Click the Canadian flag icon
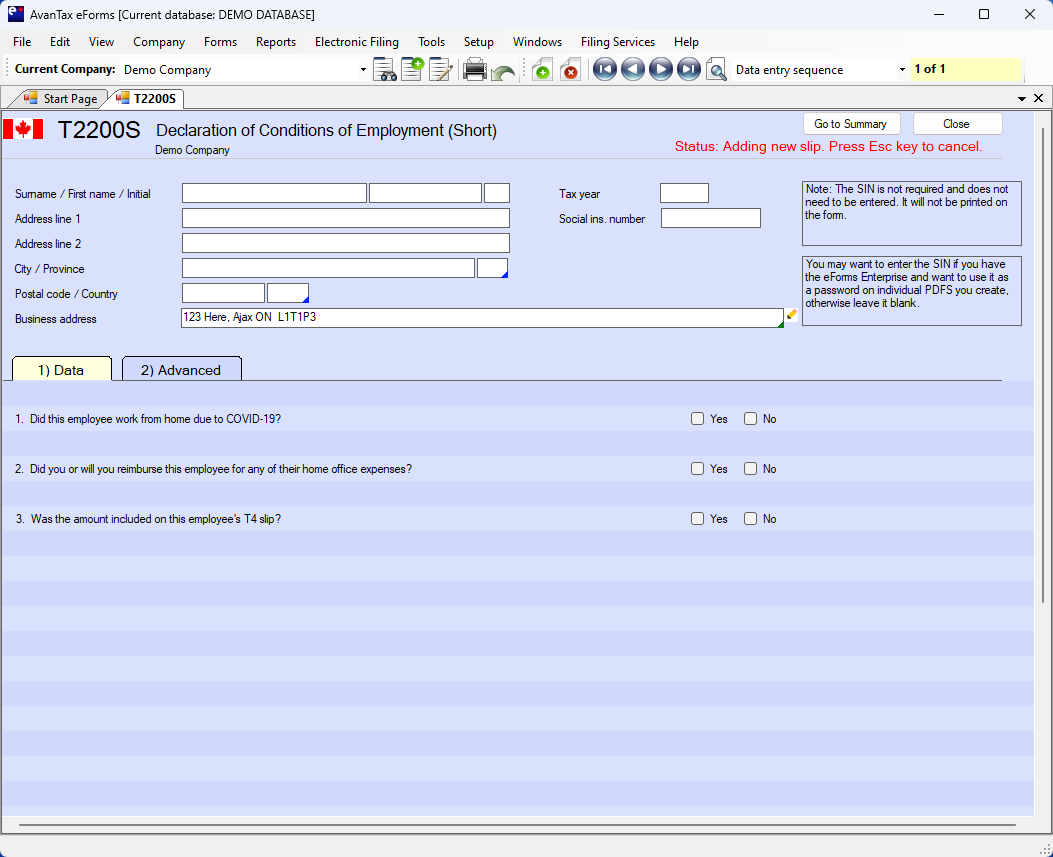This screenshot has height=857, width=1053. point(24,129)
